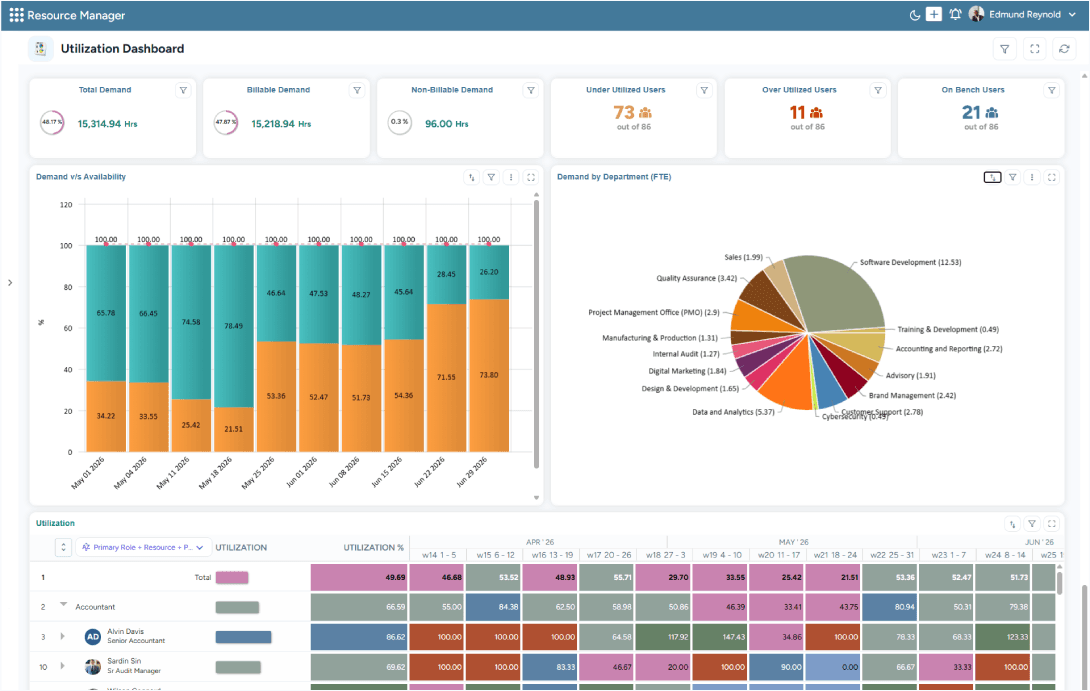The width and height of the screenshot is (1090, 691).
Task: Click the Demand v/s Availability chart scrollbar
Action: (536, 334)
